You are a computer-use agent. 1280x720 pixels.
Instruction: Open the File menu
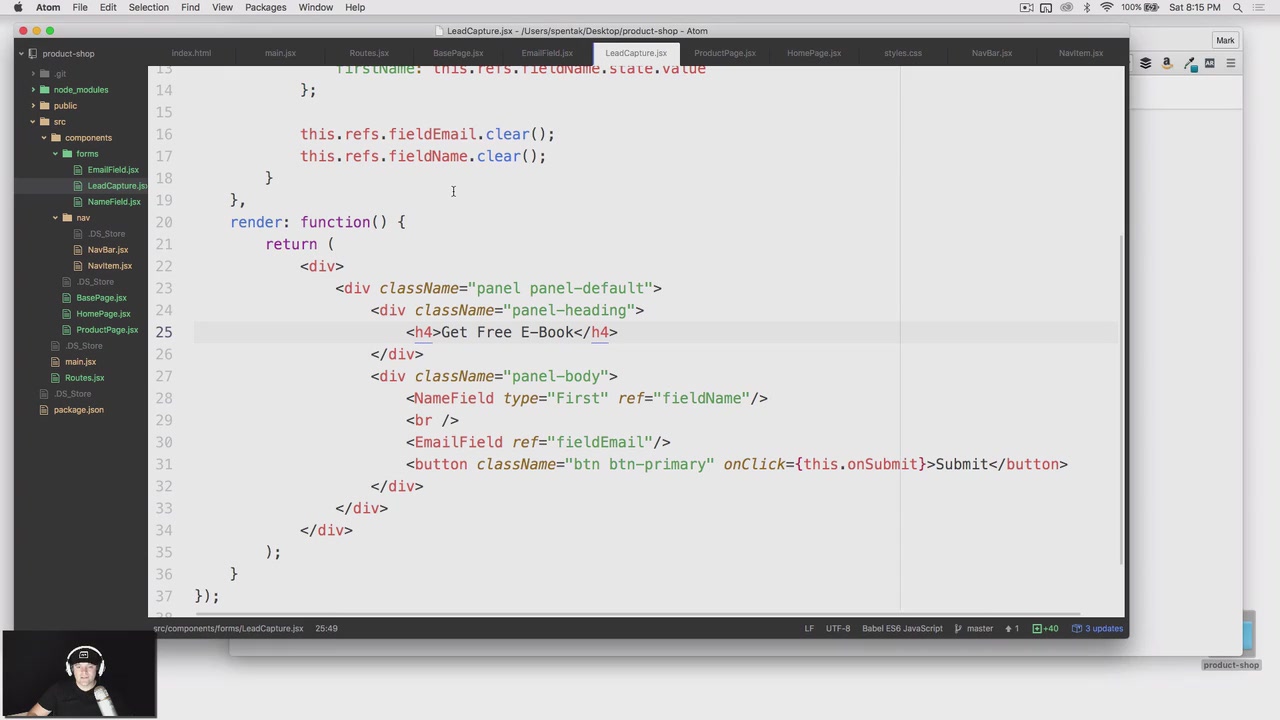pyautogui.click(x=80, y=7)
